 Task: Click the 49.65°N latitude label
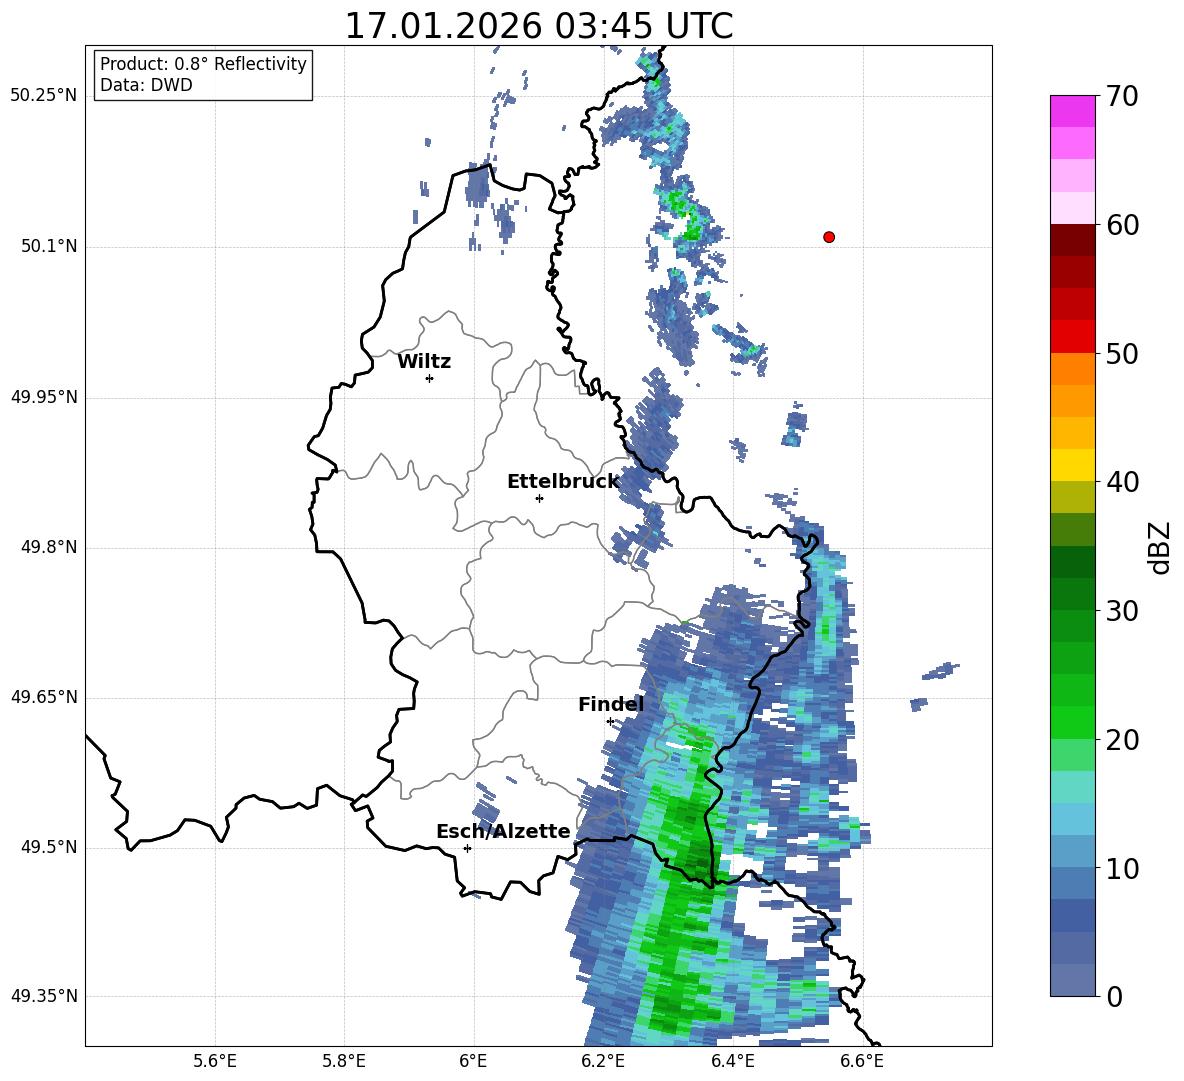pyautogui.click(x=44, y=696)
